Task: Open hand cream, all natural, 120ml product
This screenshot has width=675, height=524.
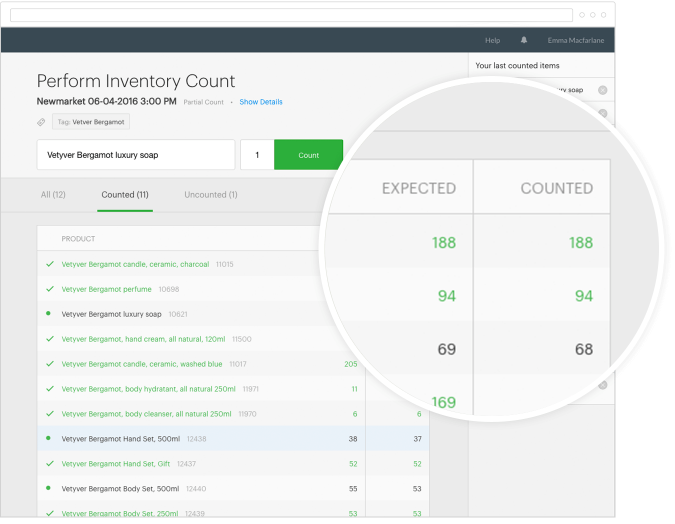Action: point(143,339)
